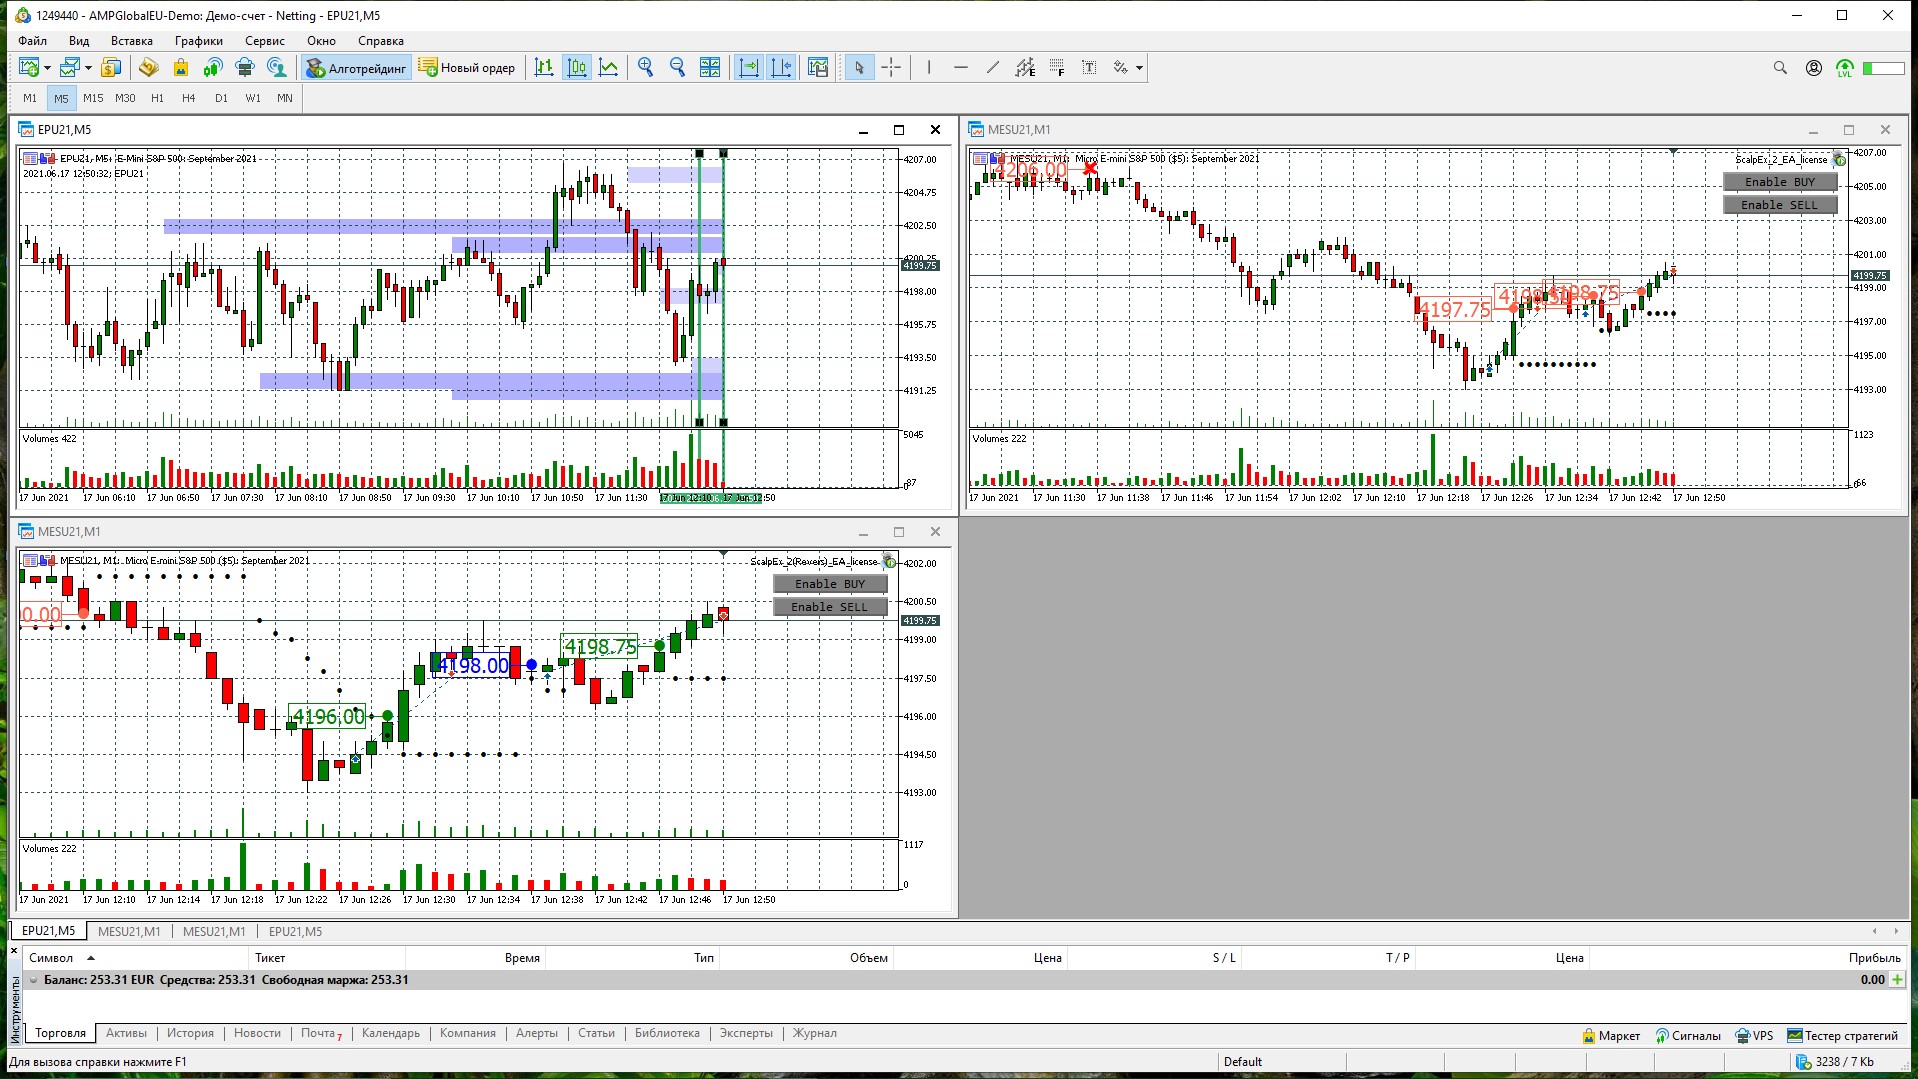Choose the equidistant channel tool
The height and width of the screenshot is (1079, 1918).
point(1025,68)
